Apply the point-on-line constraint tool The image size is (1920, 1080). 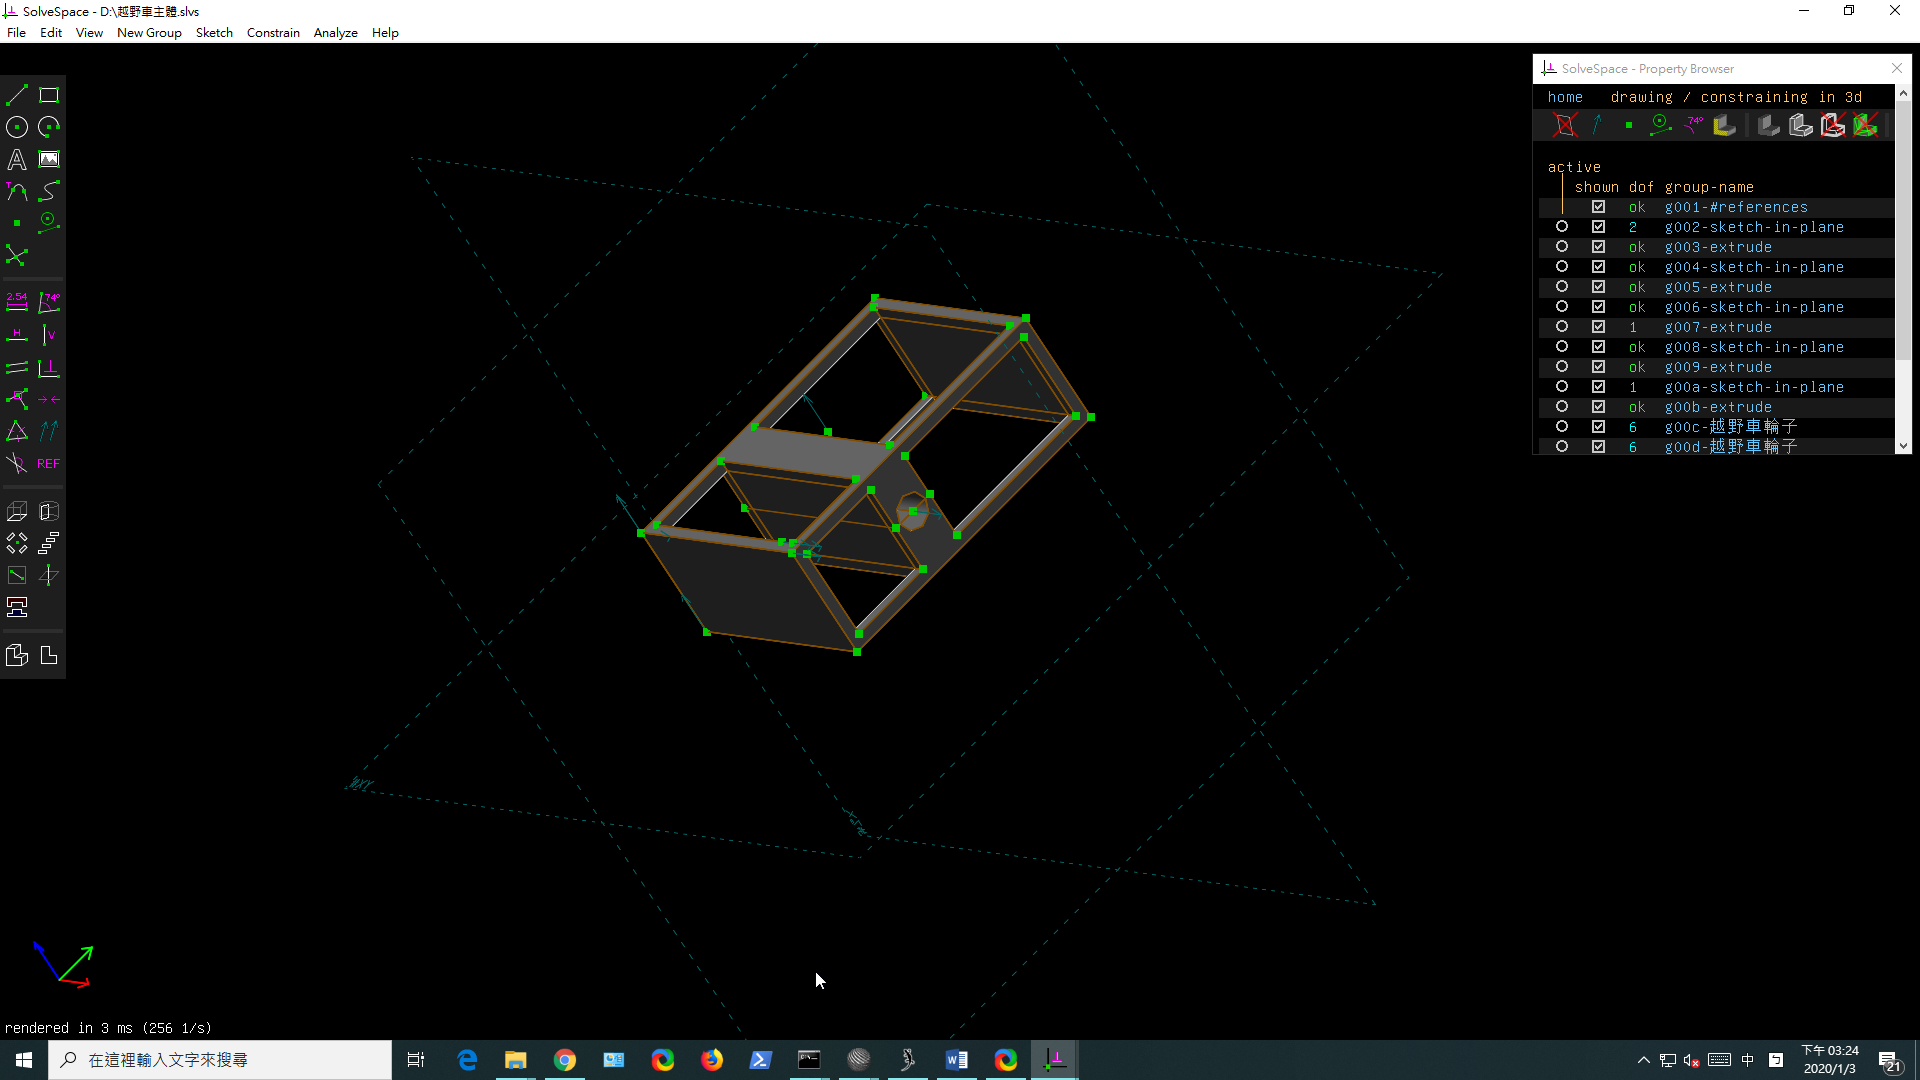click(x=17, y=399)
